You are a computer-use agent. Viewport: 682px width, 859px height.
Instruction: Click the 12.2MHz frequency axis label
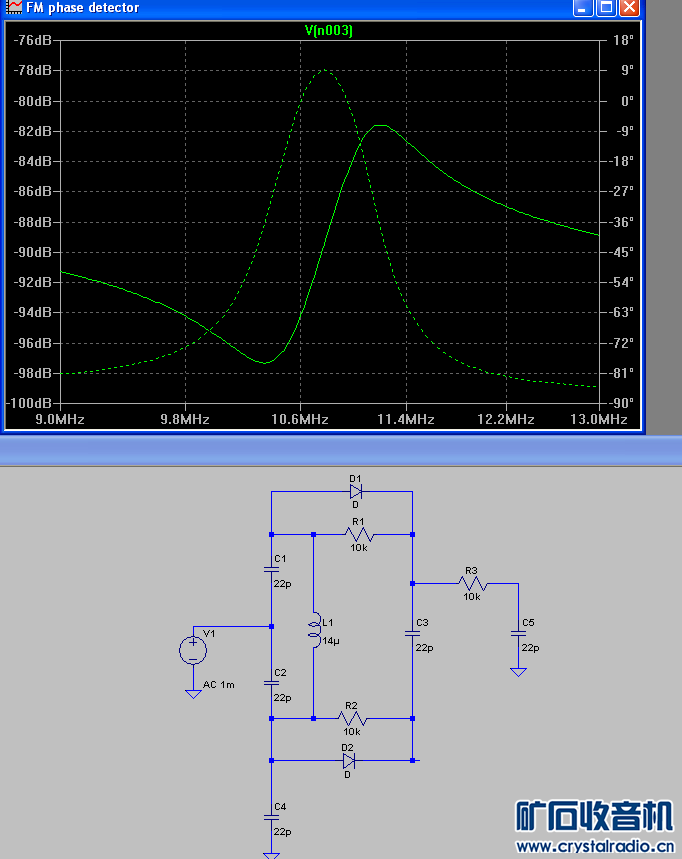pos(506,420)
